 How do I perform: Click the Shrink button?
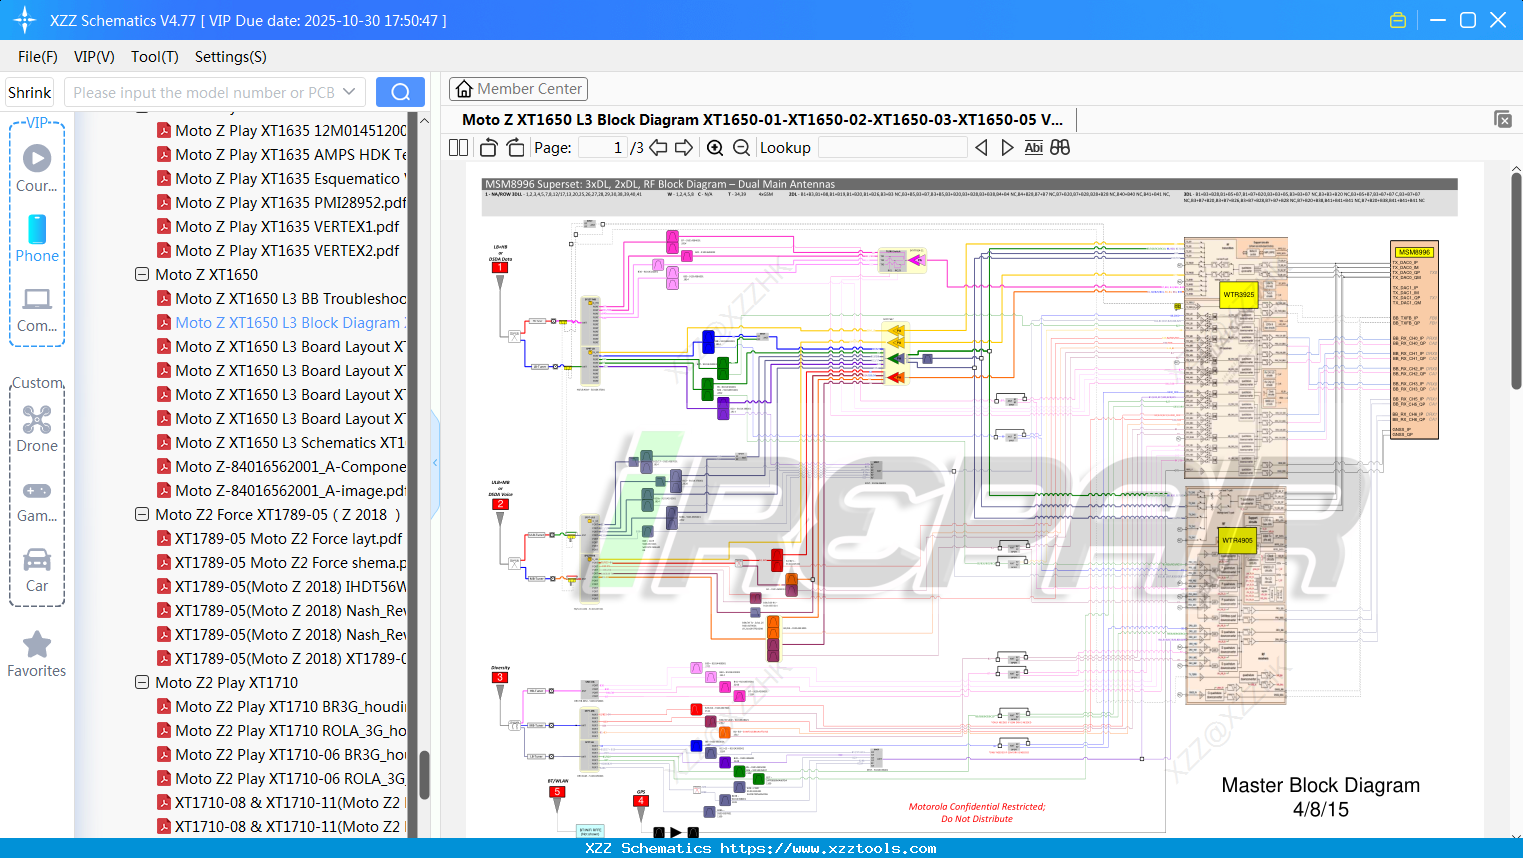[30, 92]
